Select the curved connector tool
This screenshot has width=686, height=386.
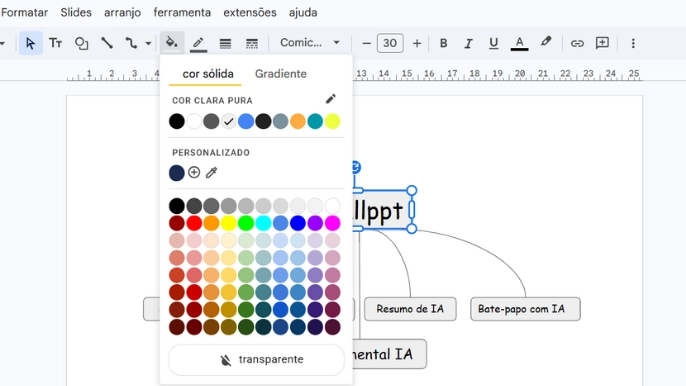pyautogui.click(x=131, y=43)
